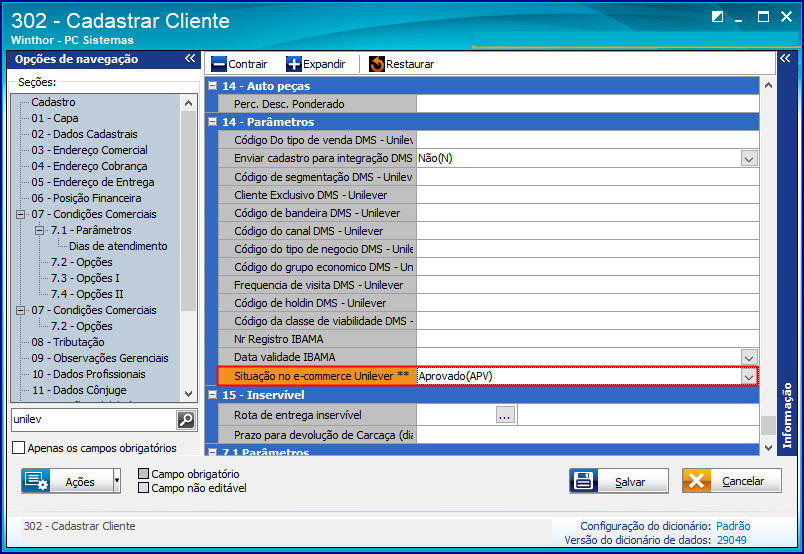
Task: Click the Cancelar X icon
Action: click(696, 481)
